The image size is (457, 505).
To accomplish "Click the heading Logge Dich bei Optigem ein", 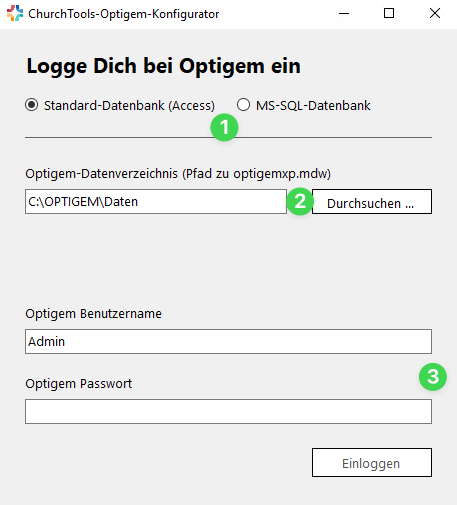I will 164,66.
